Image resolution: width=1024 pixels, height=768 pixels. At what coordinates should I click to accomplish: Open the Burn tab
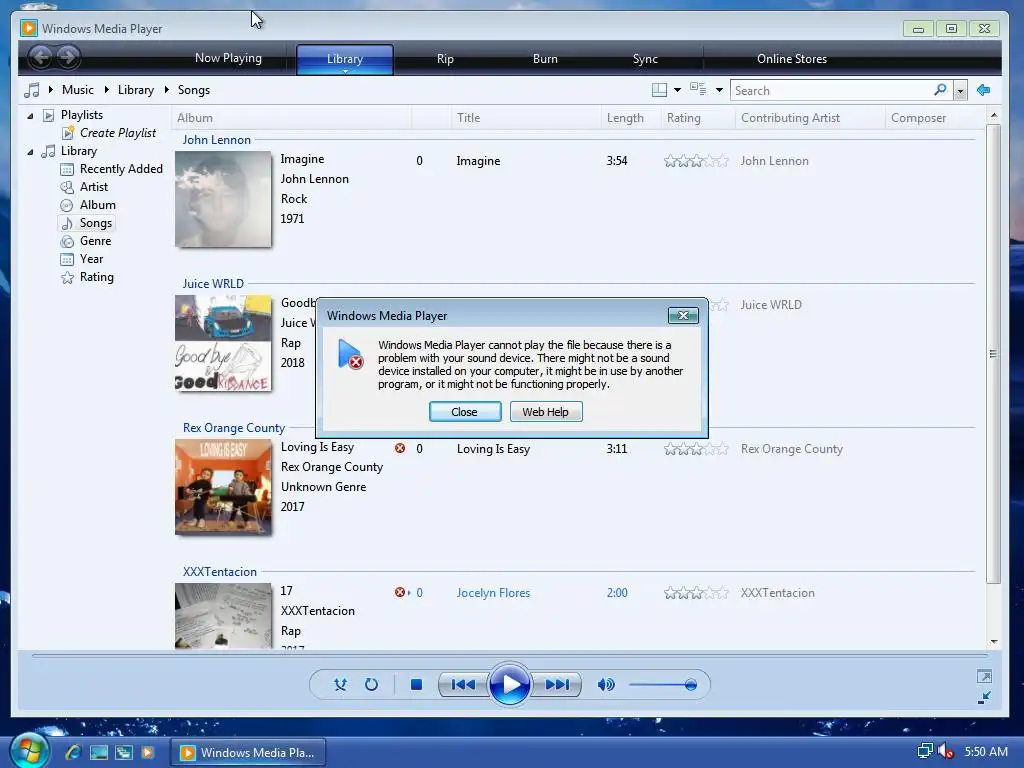tap(545, 59)
